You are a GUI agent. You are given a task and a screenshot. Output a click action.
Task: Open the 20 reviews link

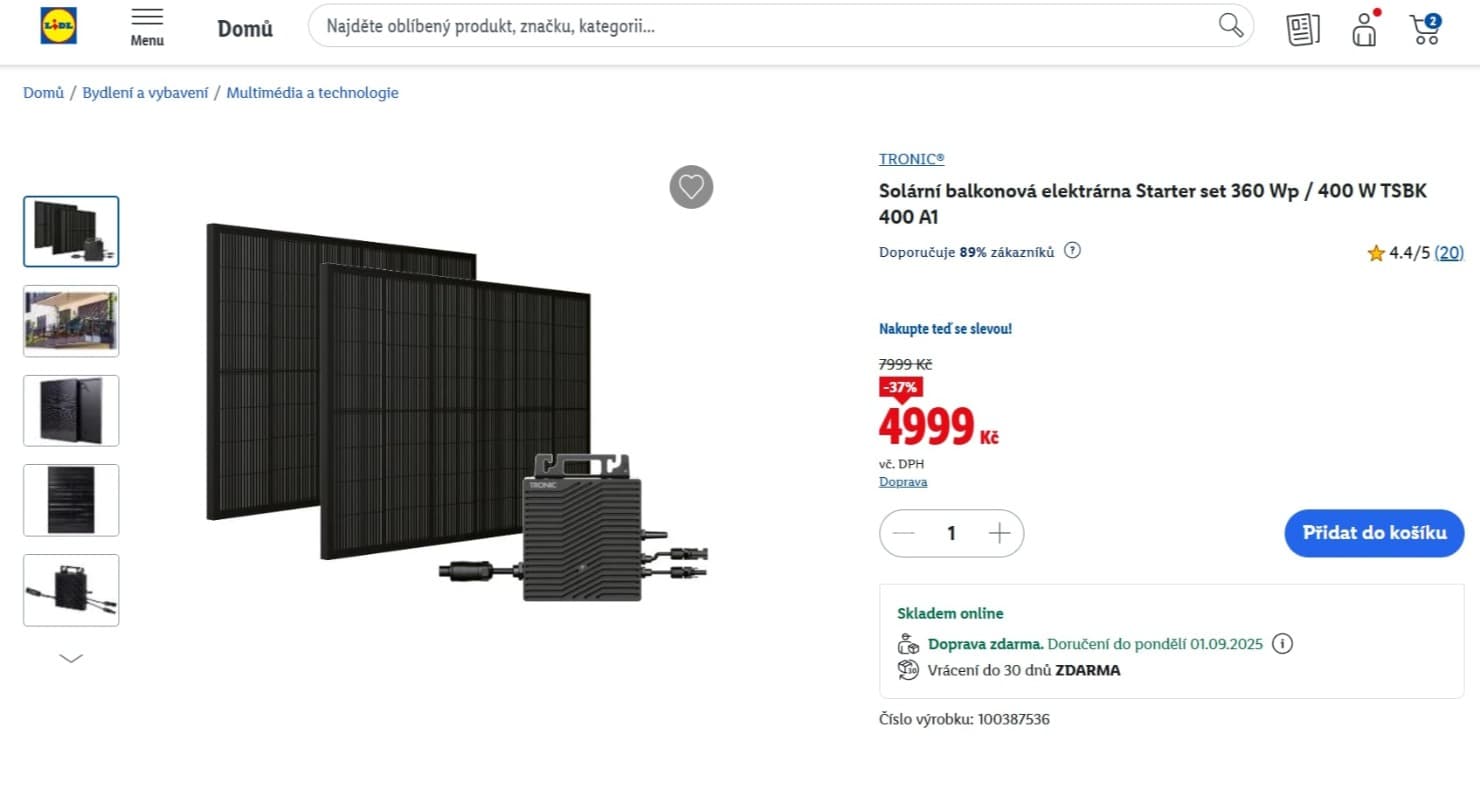click(1449, 254)
